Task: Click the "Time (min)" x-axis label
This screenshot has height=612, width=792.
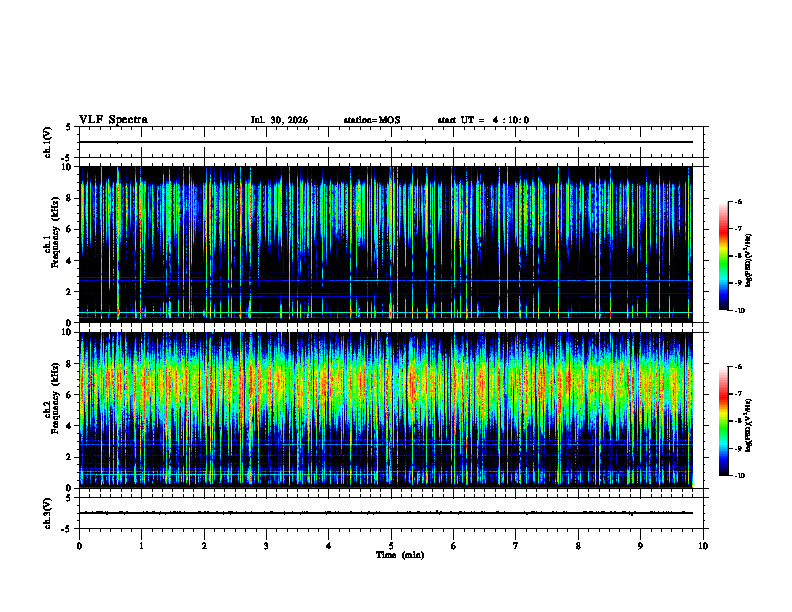Action: pyautogui.click(x=400, y=555)
